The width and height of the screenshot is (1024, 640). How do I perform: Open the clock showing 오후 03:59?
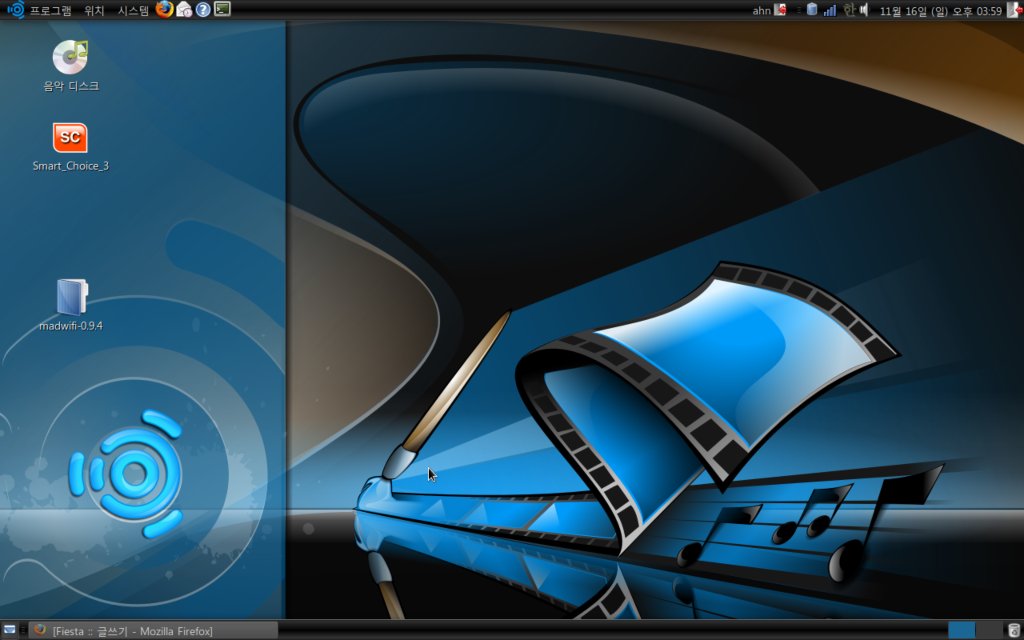pos(940,10)
